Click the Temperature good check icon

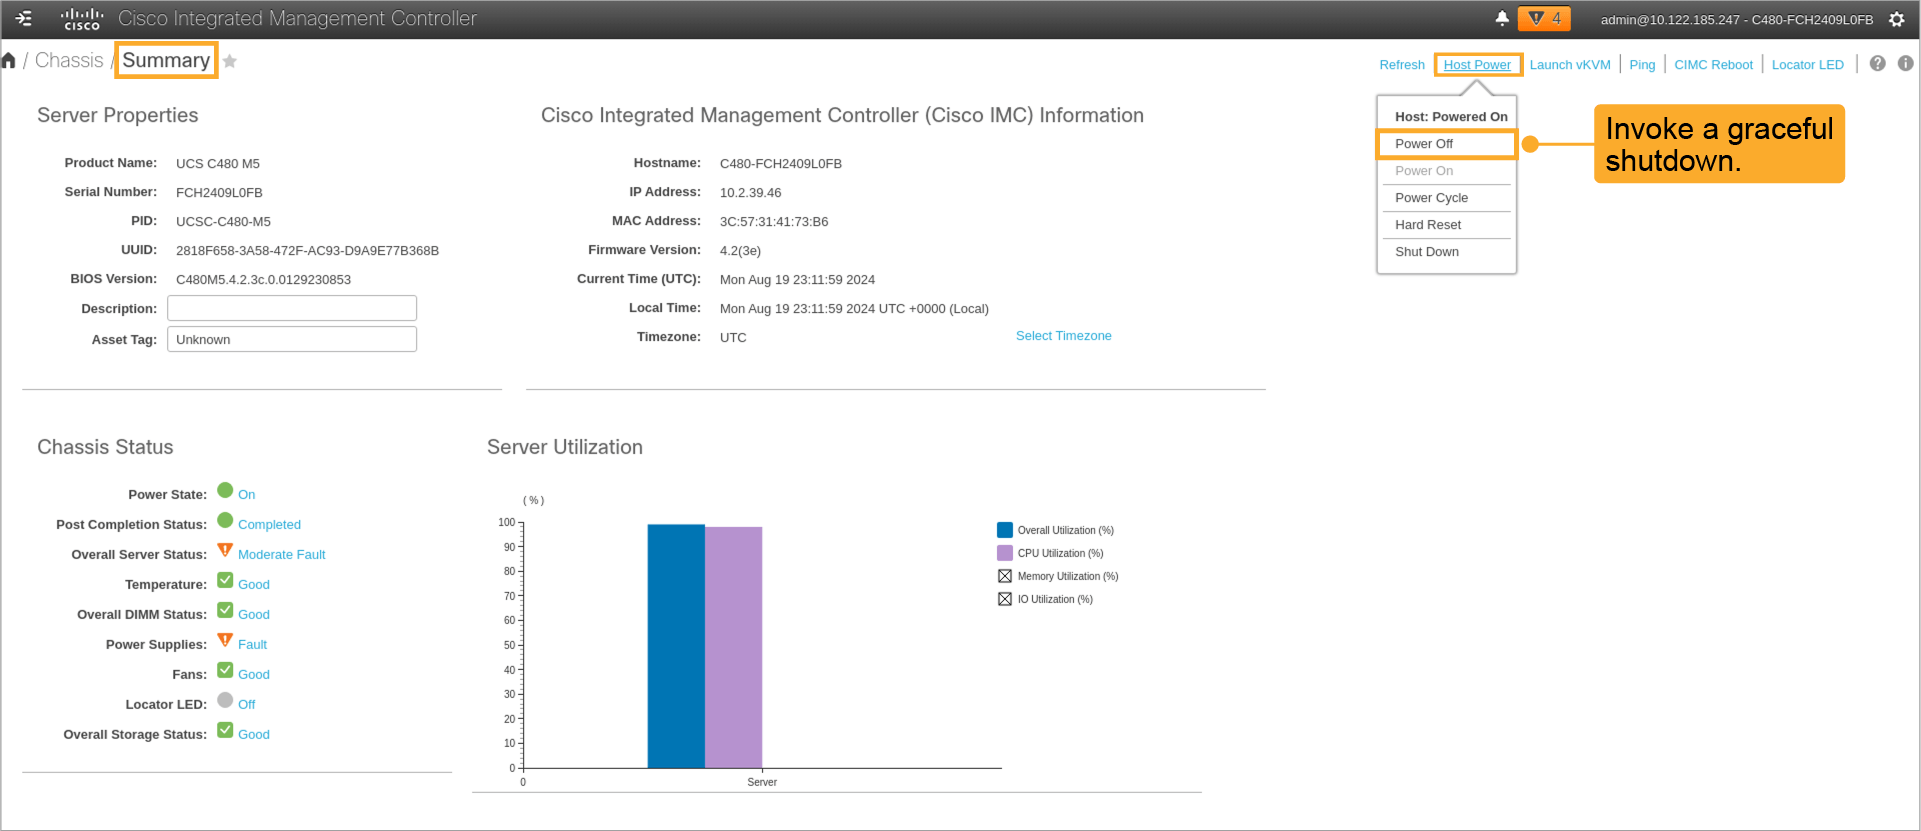coord(225,581)
